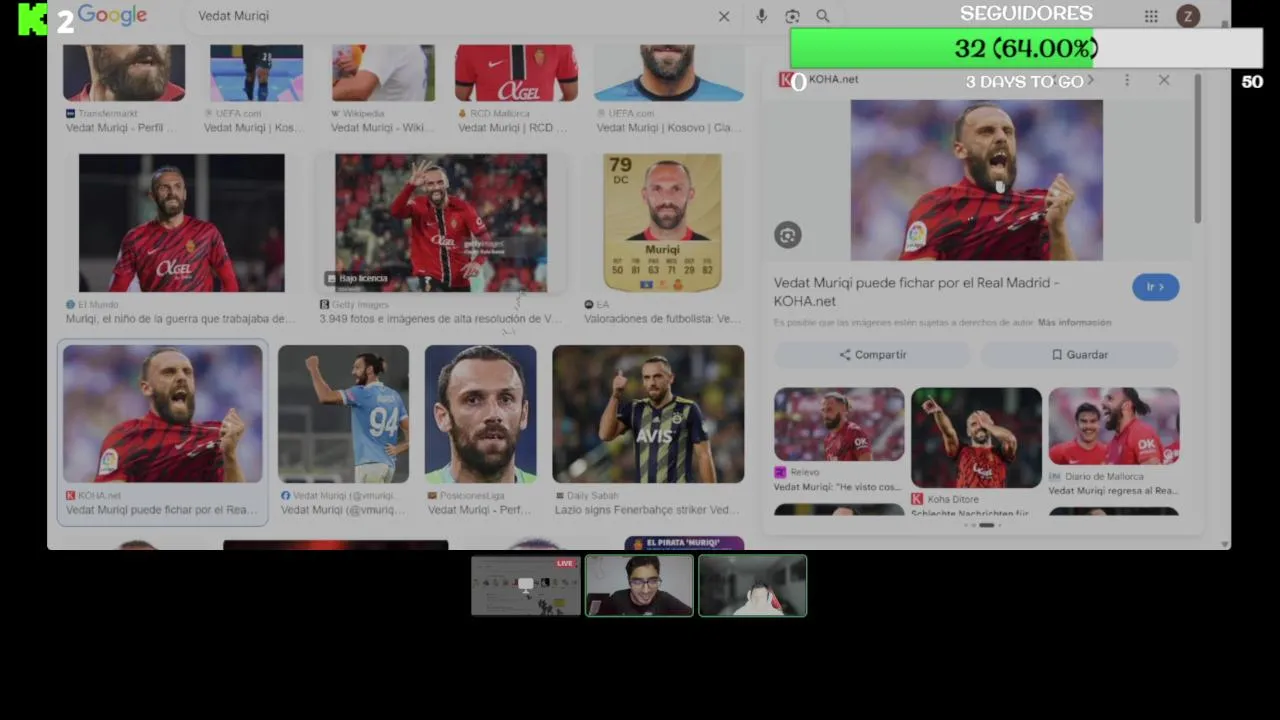Viewport: 1280px width, 720px height.
Task: Show next image in preview panel
Action: coord(1090,80)
